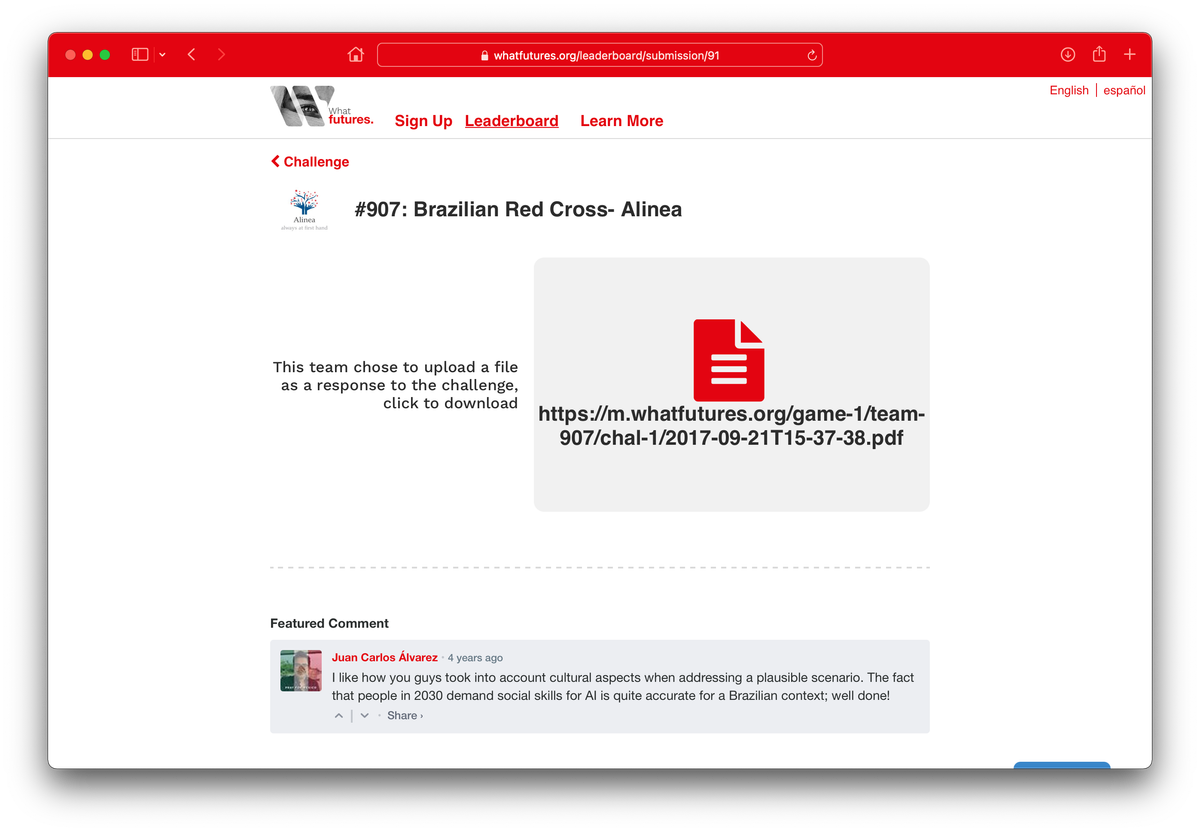This screenshot has height=832, width=1200.
Task: Click the 'This team chose to upload a file' text
Action: [396, 385]
